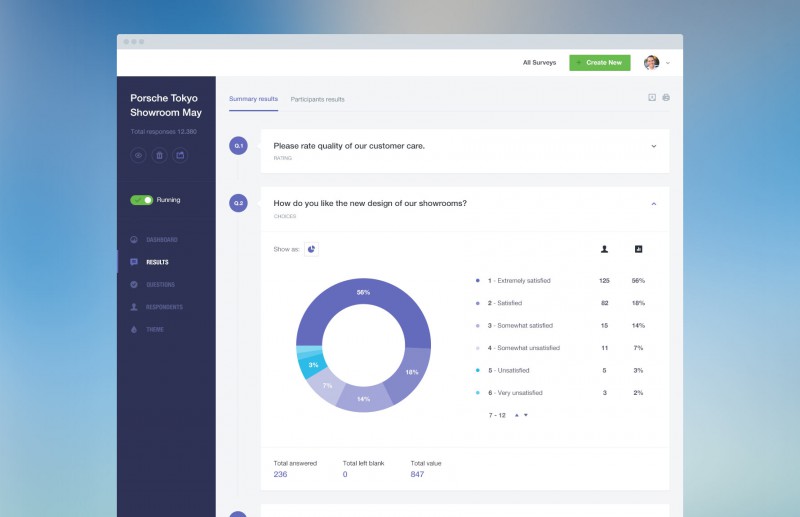Toggle the Running survey switch
Screen dimensions: 800x517
(141, 200)
